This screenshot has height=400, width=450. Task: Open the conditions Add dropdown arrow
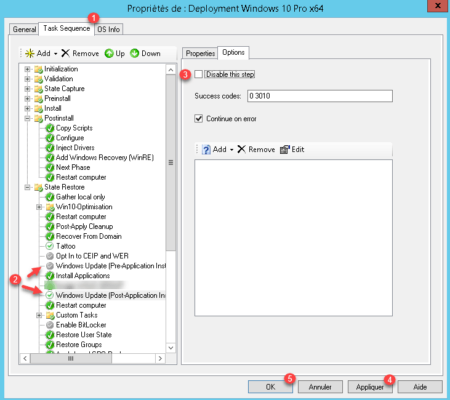click(232, 150)
